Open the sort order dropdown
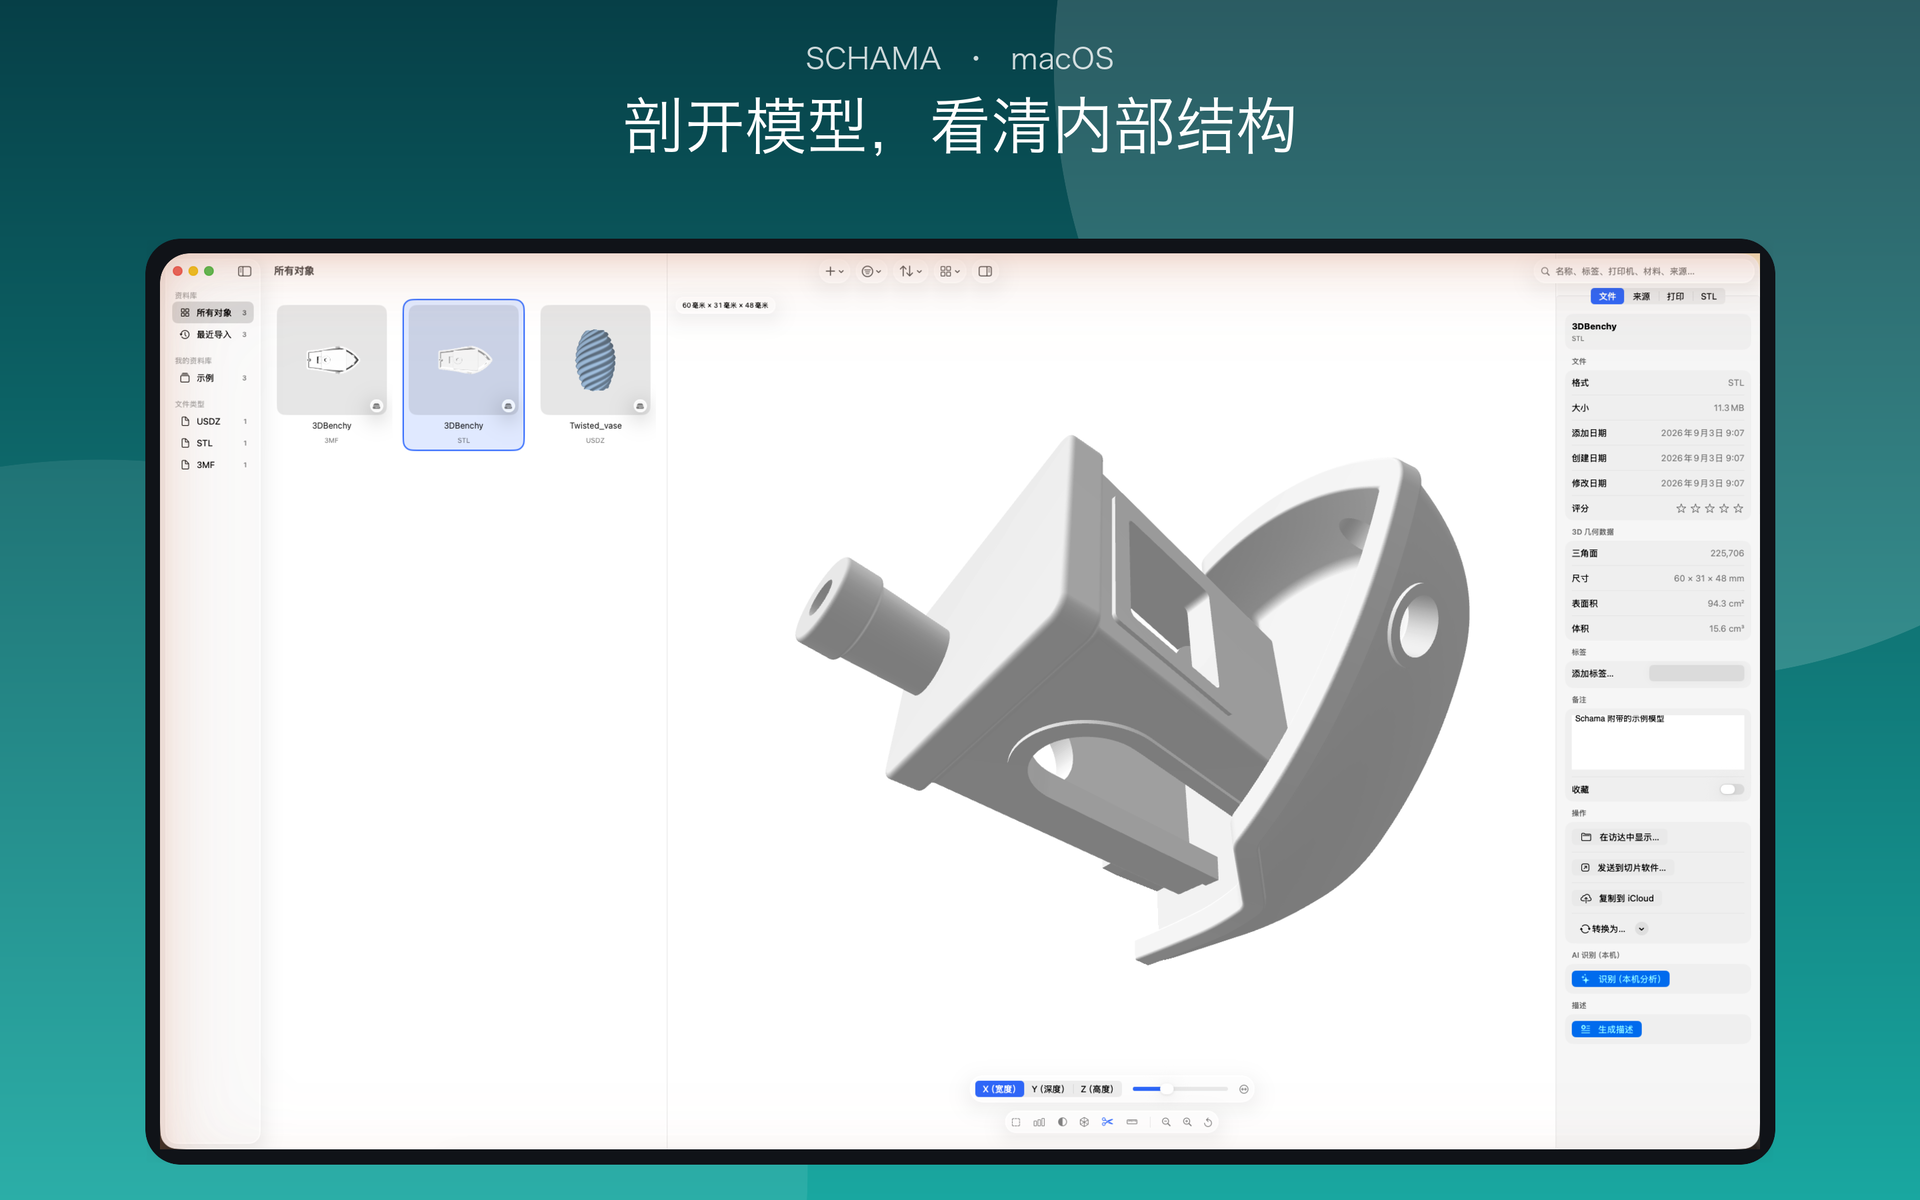The width and height of the screenshot is (1920, 1200). (910, 271)
